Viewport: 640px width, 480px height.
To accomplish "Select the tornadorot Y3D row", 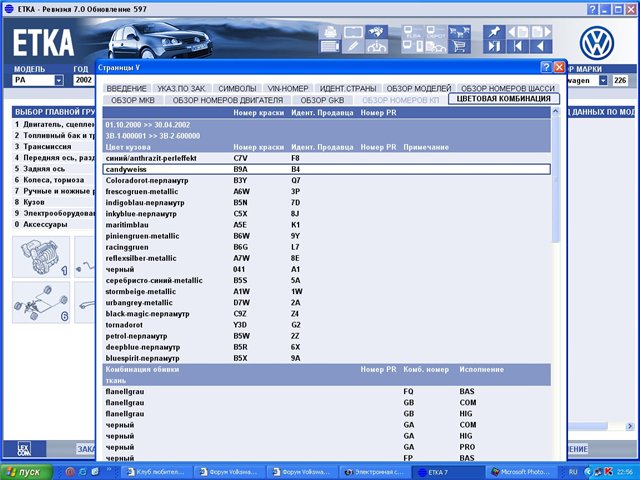I will 327,325.
